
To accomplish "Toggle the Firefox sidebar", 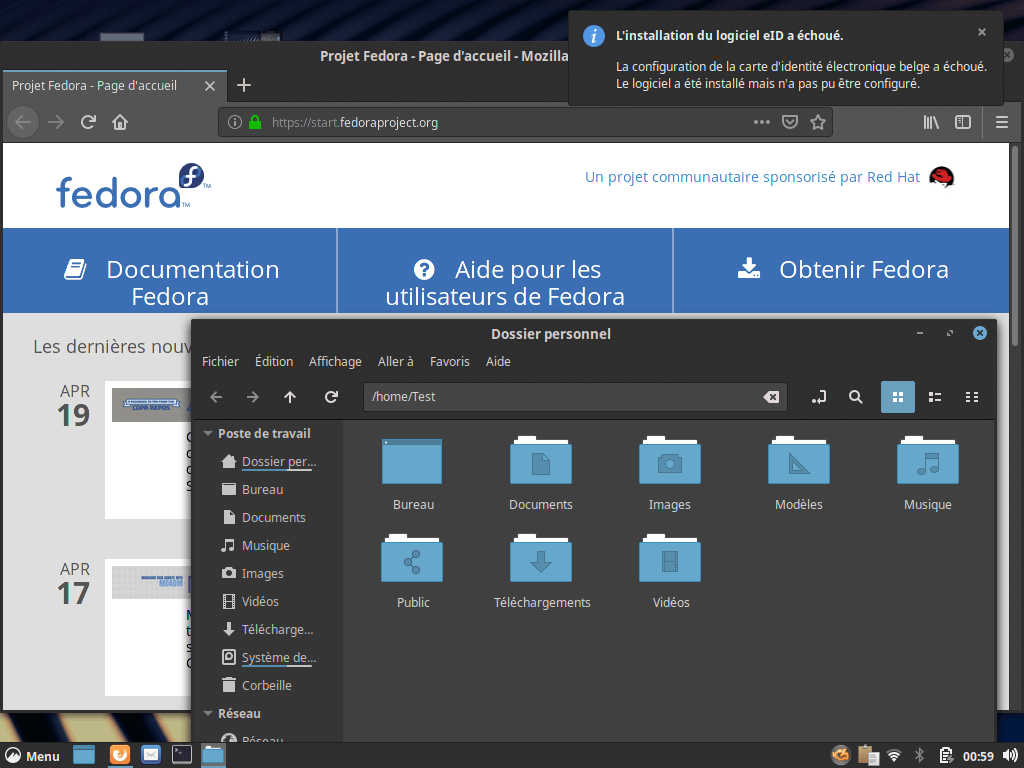I will point(963,122).
